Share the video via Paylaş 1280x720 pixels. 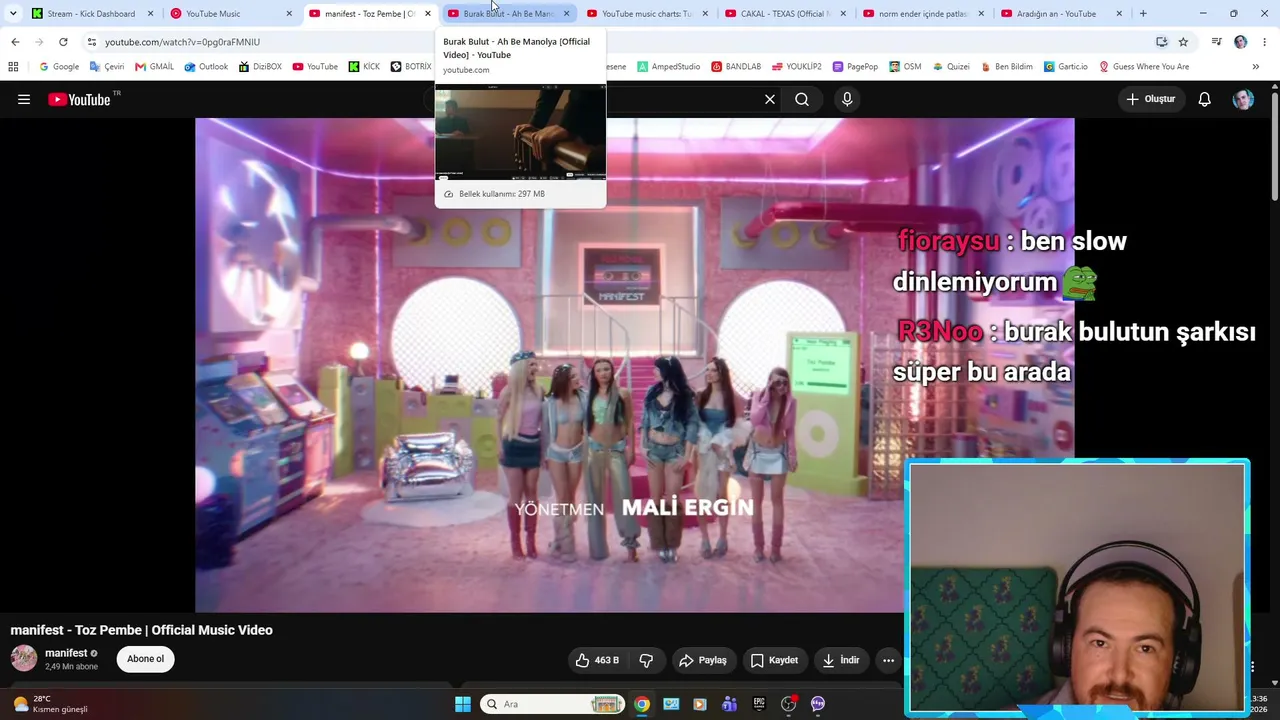tap(703, 660)
